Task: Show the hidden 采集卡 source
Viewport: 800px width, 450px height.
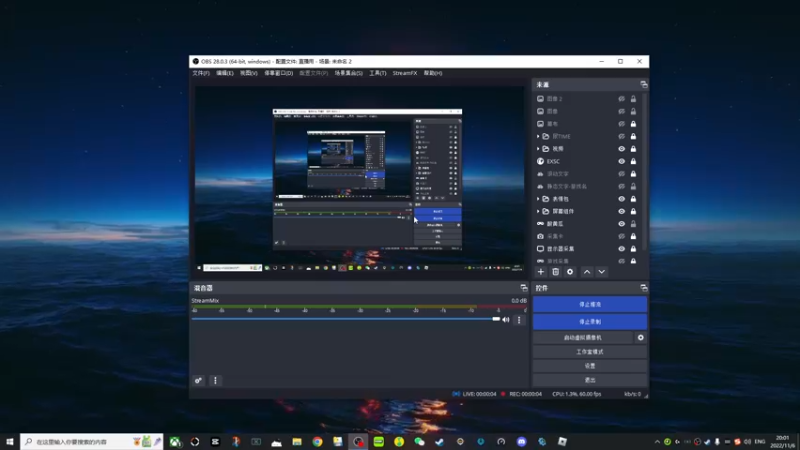Action: (x=621, y=236)
